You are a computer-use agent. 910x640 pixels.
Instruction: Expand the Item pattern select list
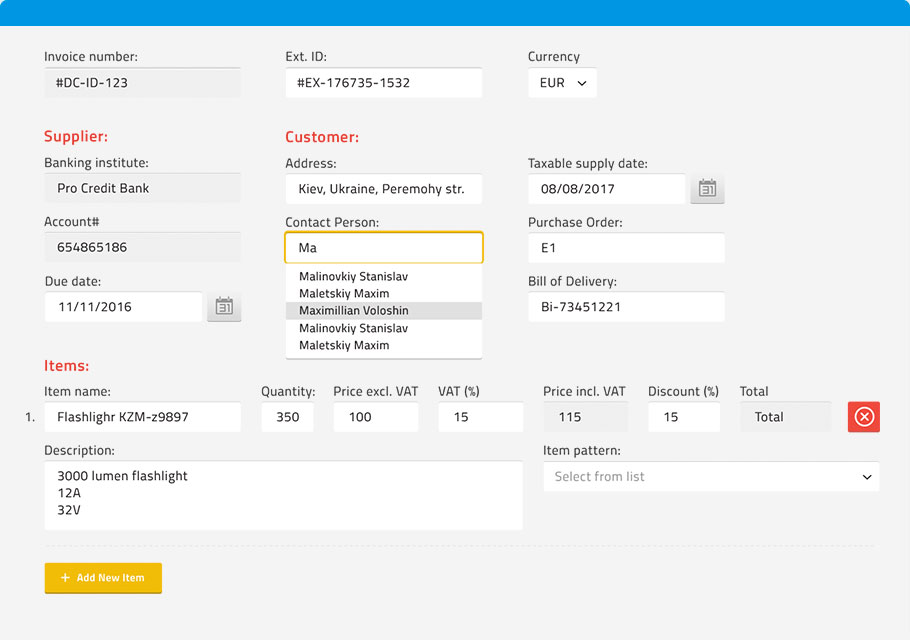tap(711, 476)
